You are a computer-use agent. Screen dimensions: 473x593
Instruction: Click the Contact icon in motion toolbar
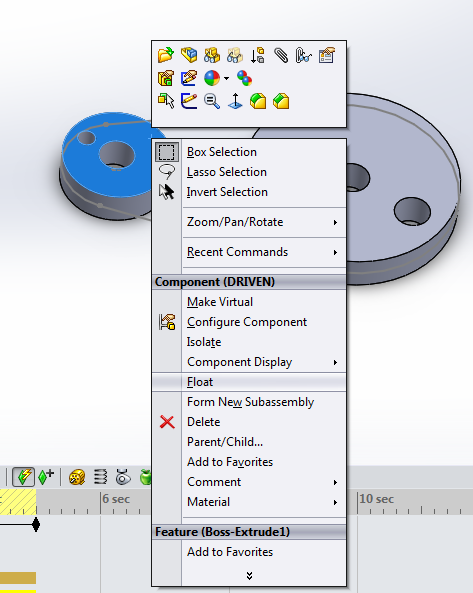click(x=123, y=477)
